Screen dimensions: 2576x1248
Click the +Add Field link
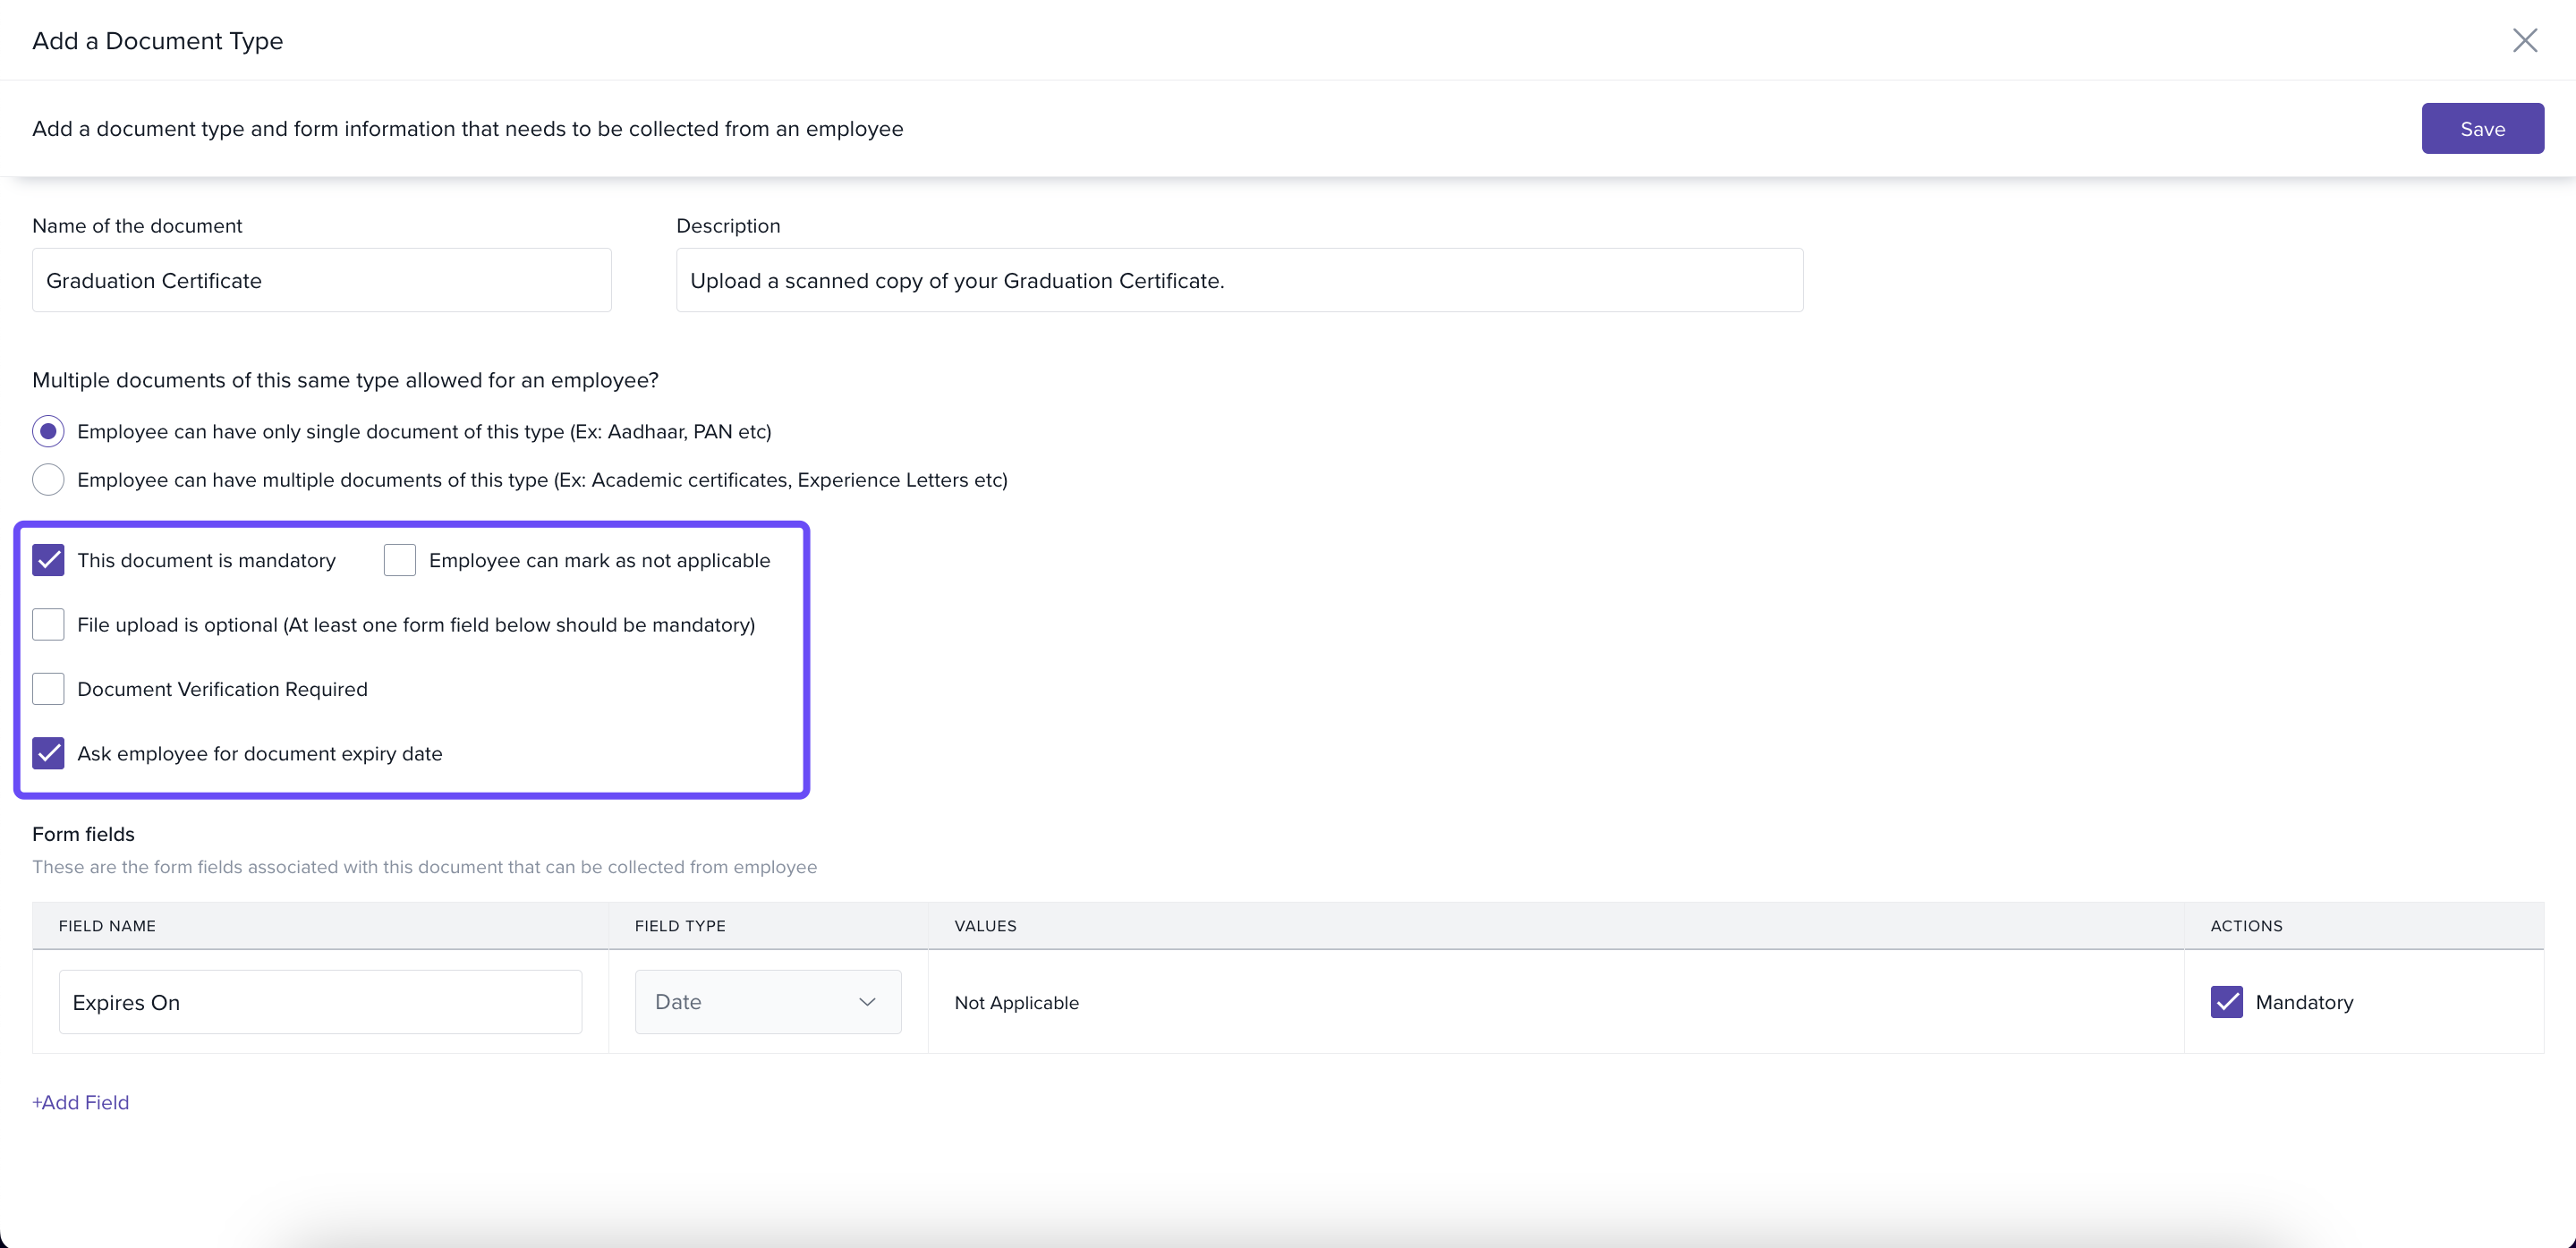[x=80, y=1102]
